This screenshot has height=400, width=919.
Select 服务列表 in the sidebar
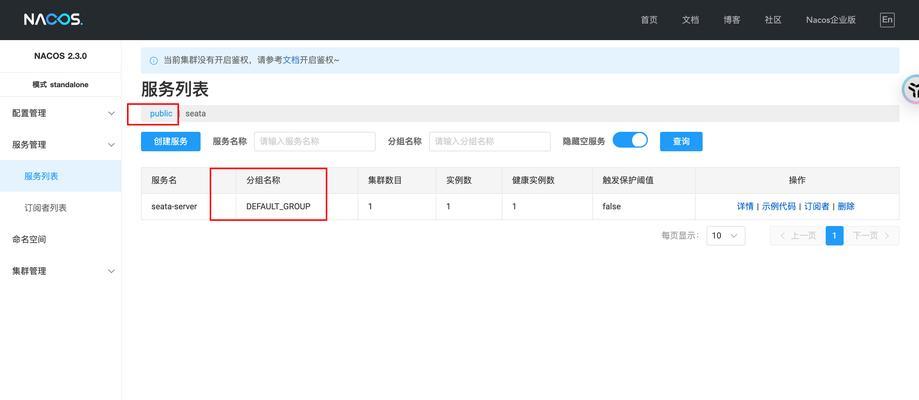(x=60, y=176)
